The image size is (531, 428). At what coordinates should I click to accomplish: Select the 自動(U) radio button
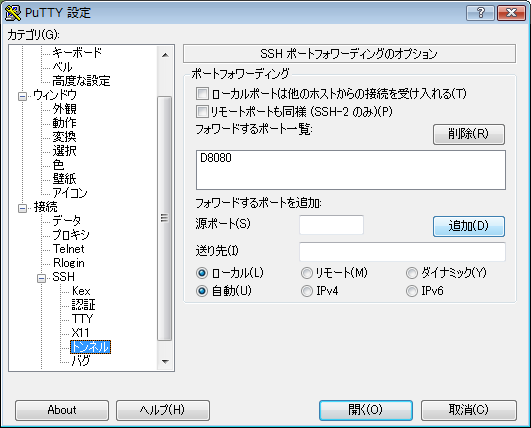coord(202,291)
